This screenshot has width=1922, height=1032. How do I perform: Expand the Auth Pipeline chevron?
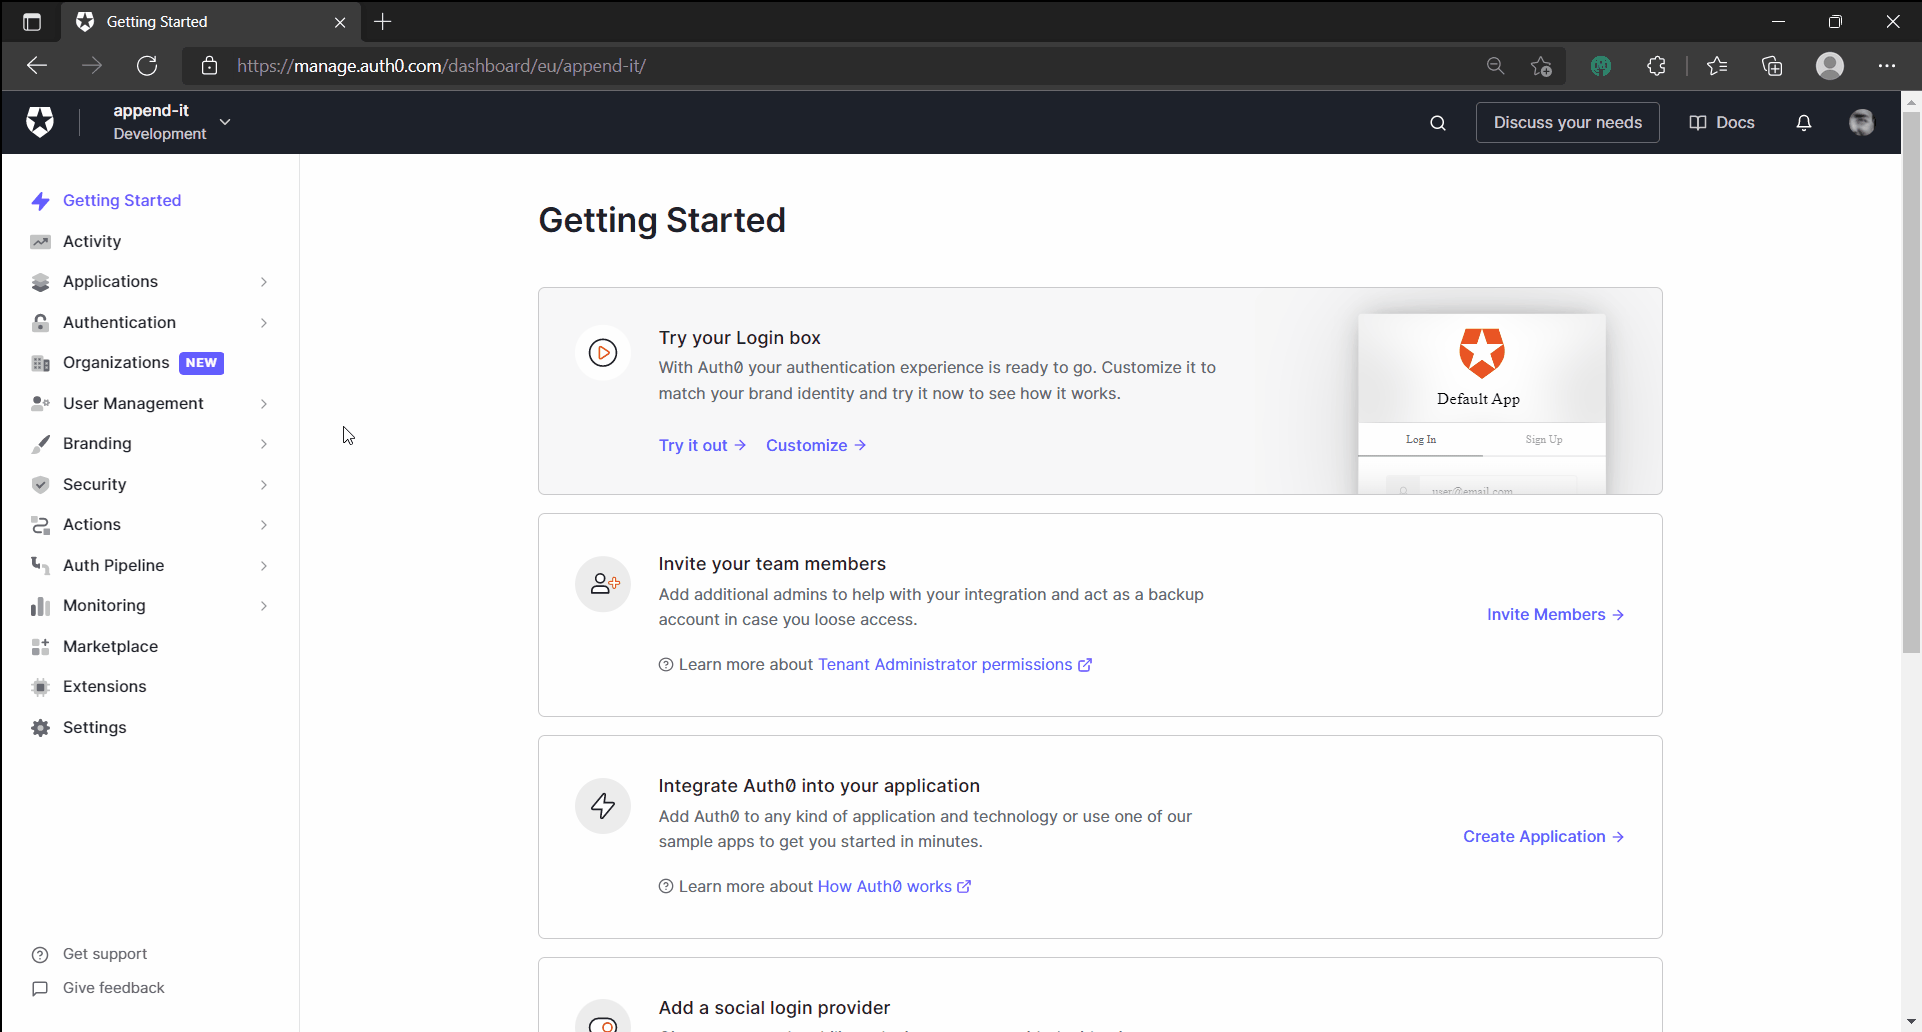[263, 565]
